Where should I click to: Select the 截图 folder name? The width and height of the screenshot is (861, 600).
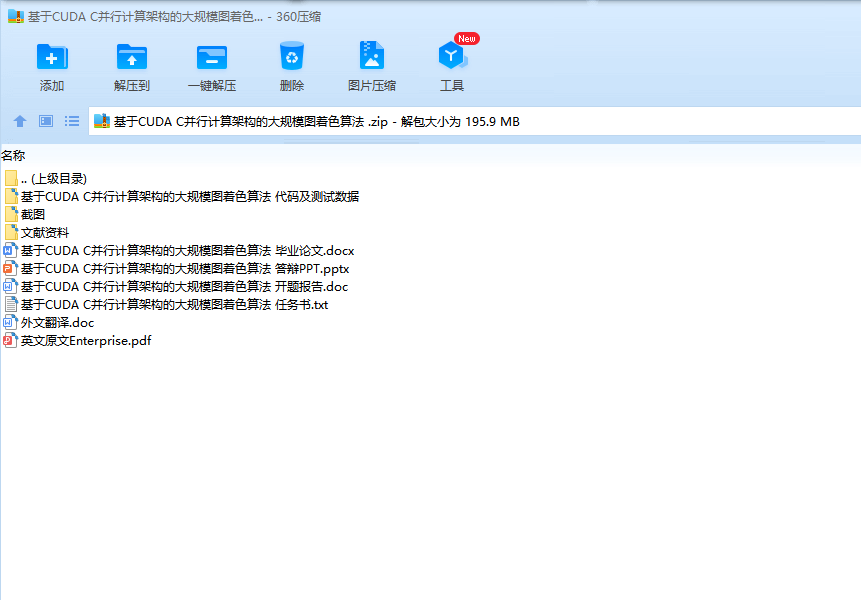pos(33,215)
